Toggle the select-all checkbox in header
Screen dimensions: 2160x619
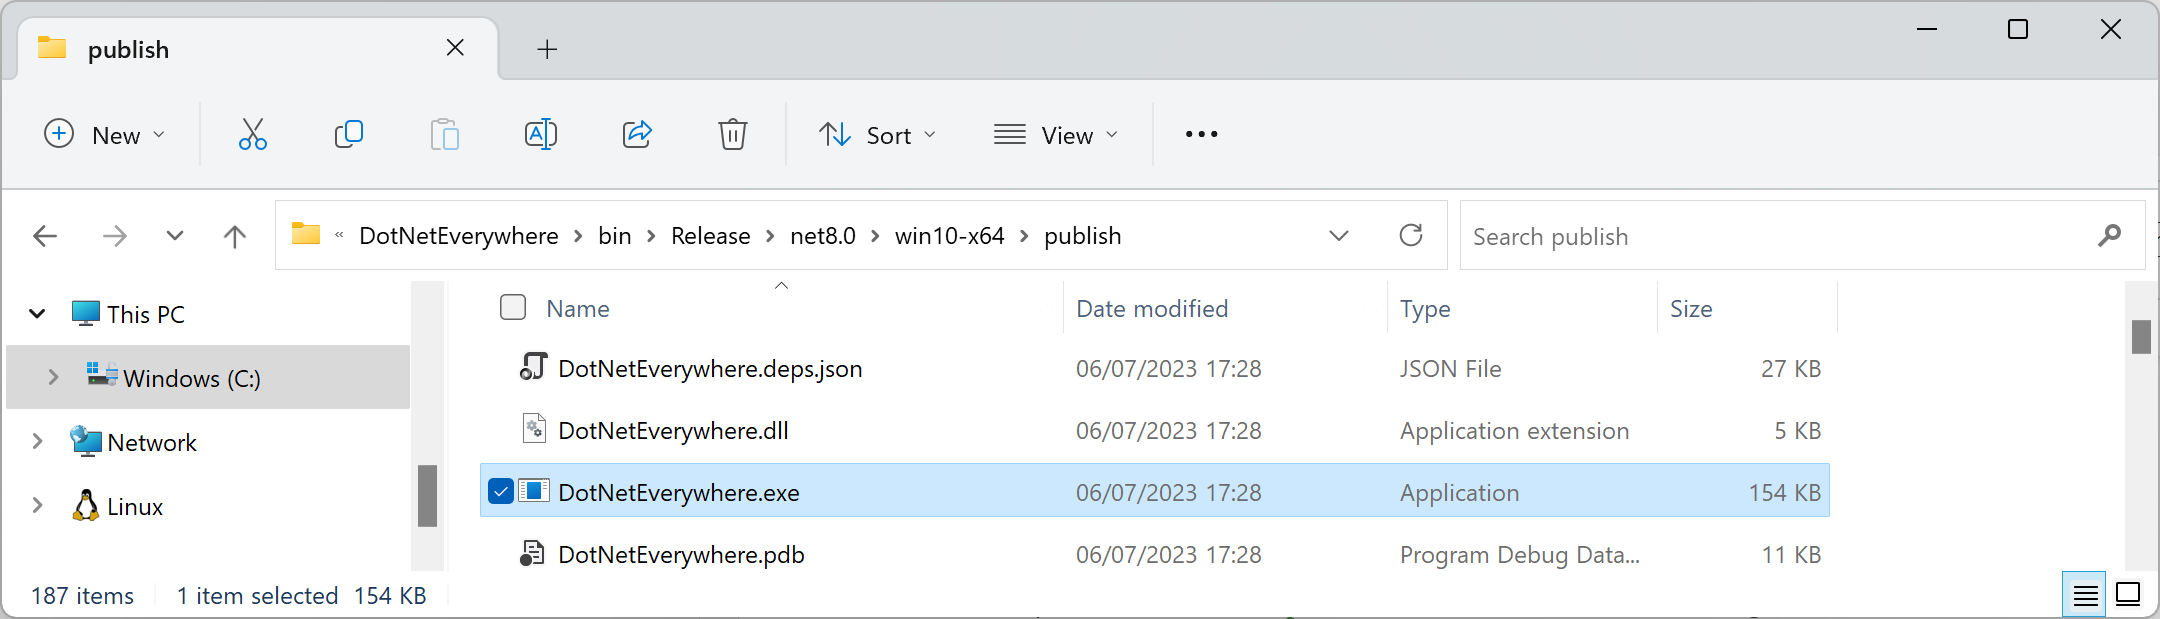(x=513, y=307)
